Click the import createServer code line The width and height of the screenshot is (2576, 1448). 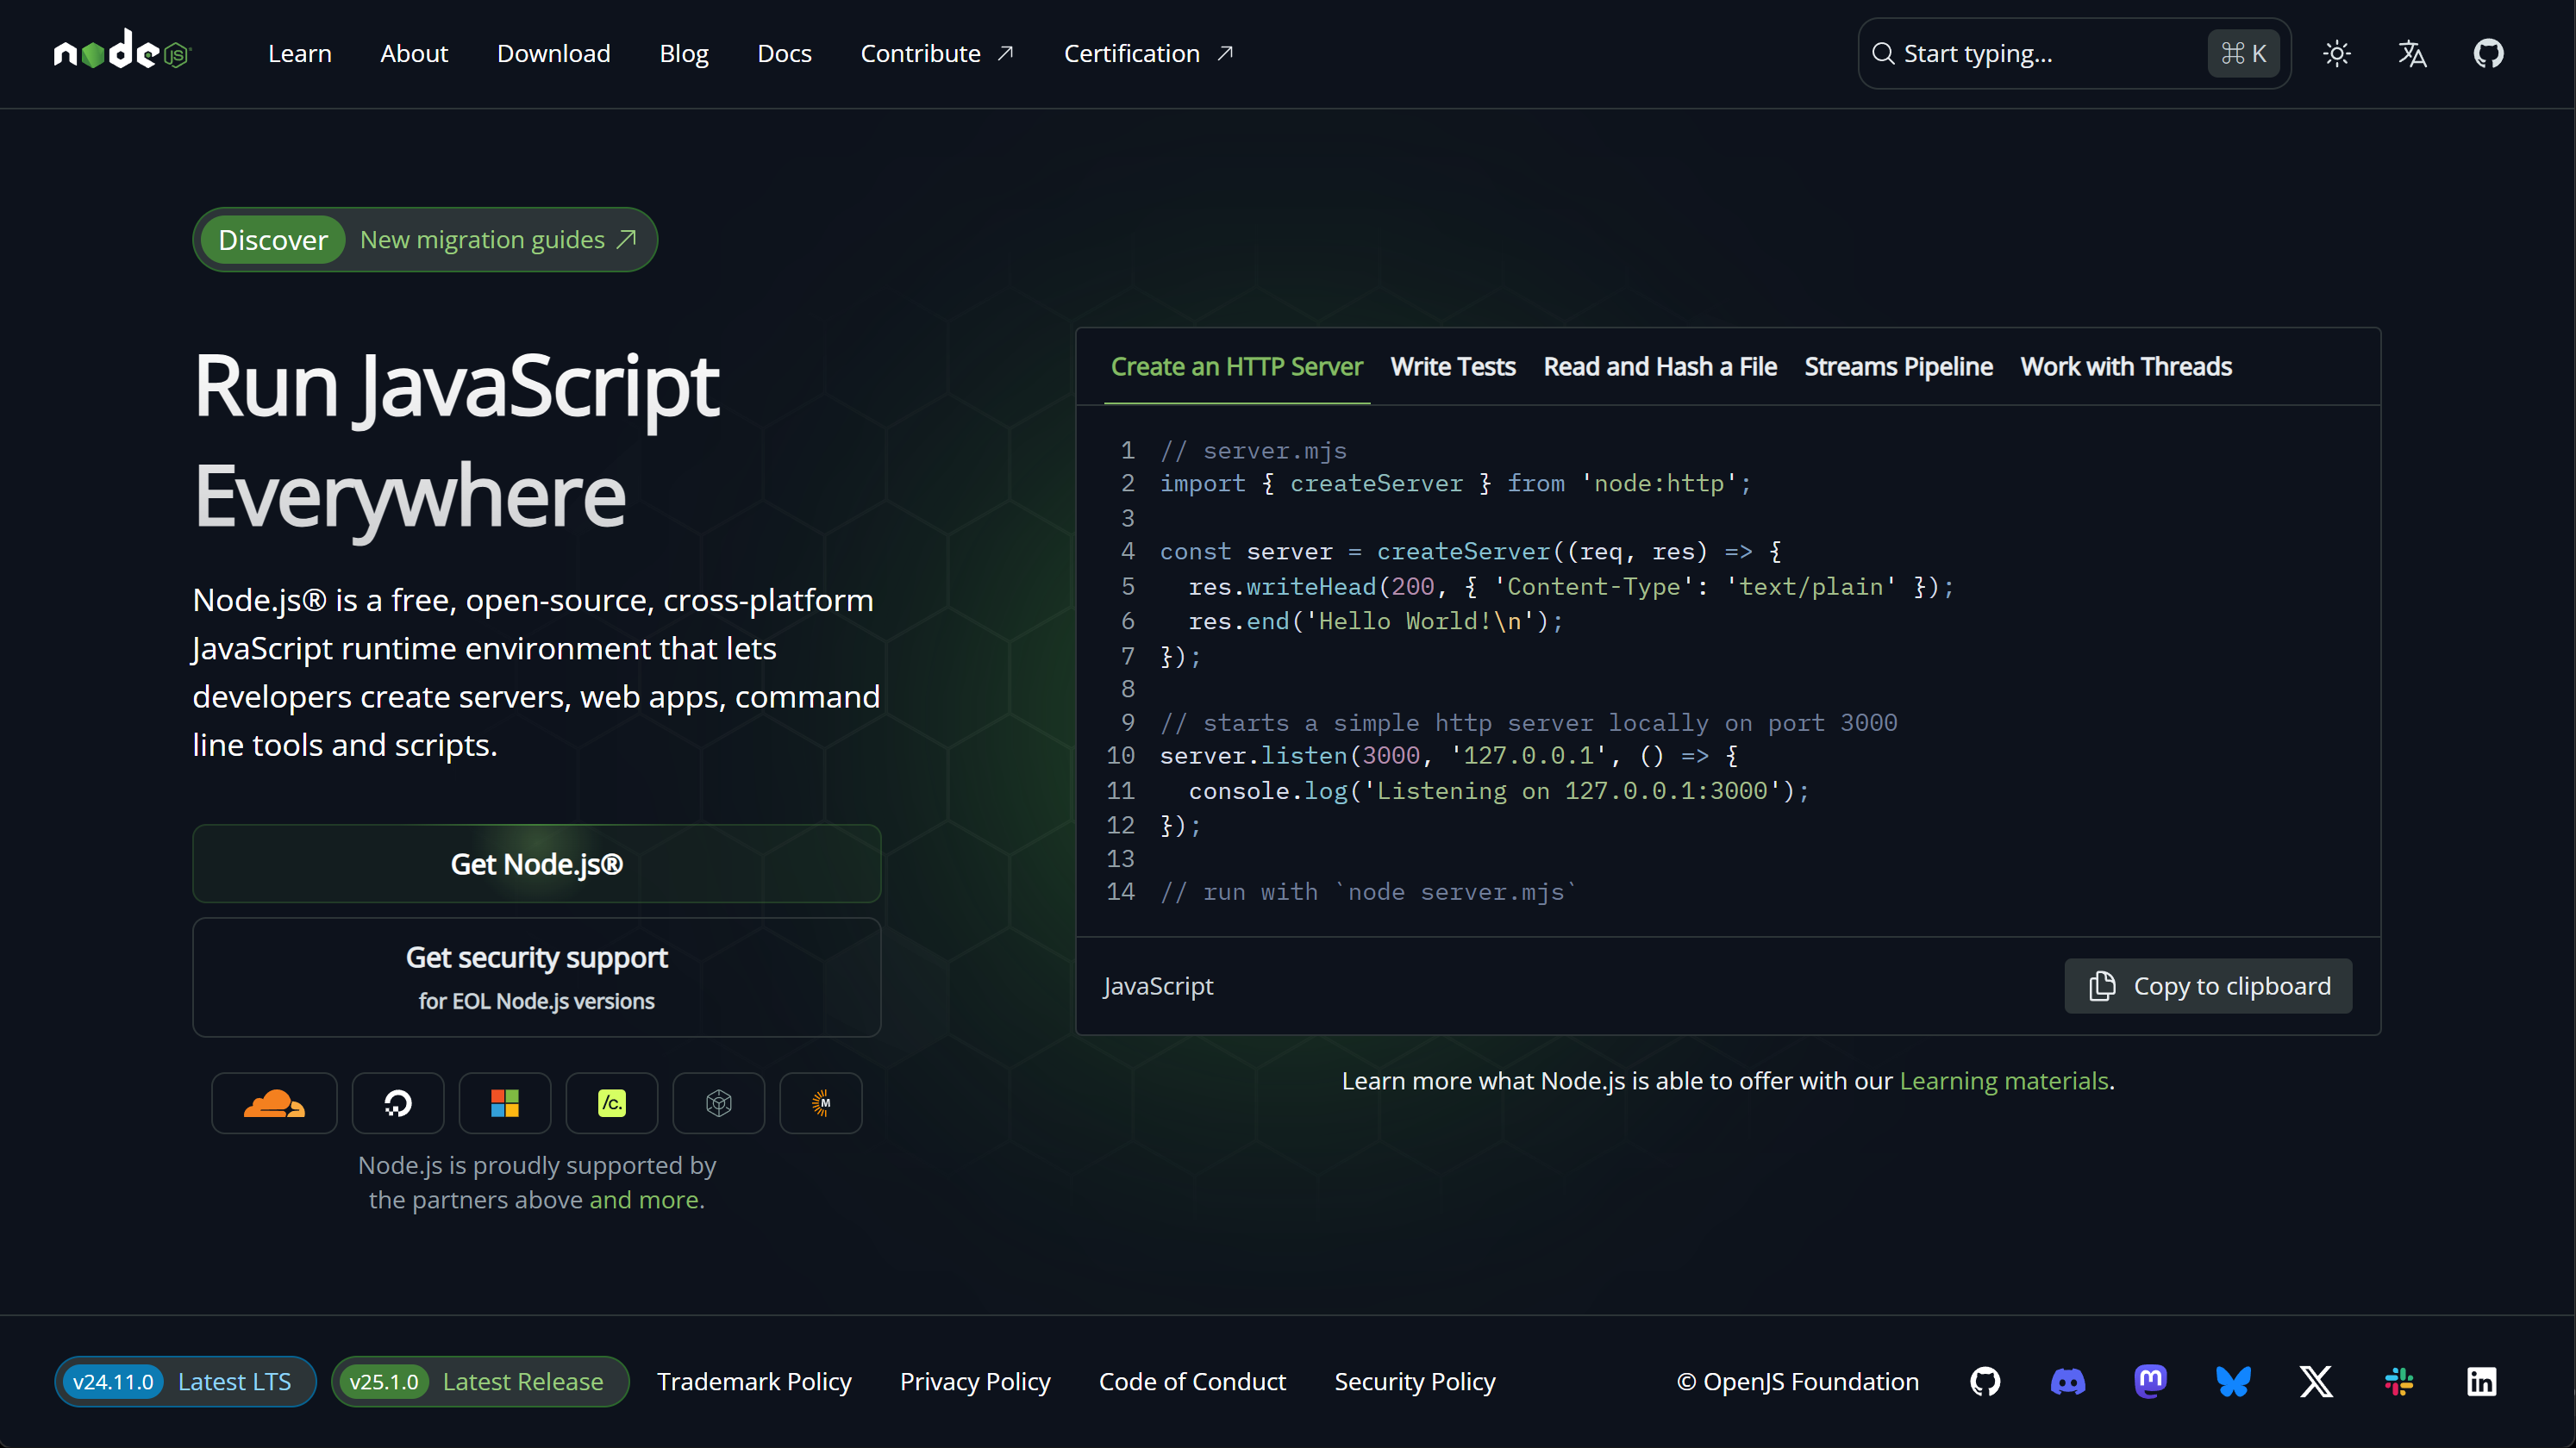tap(1456, 483)
